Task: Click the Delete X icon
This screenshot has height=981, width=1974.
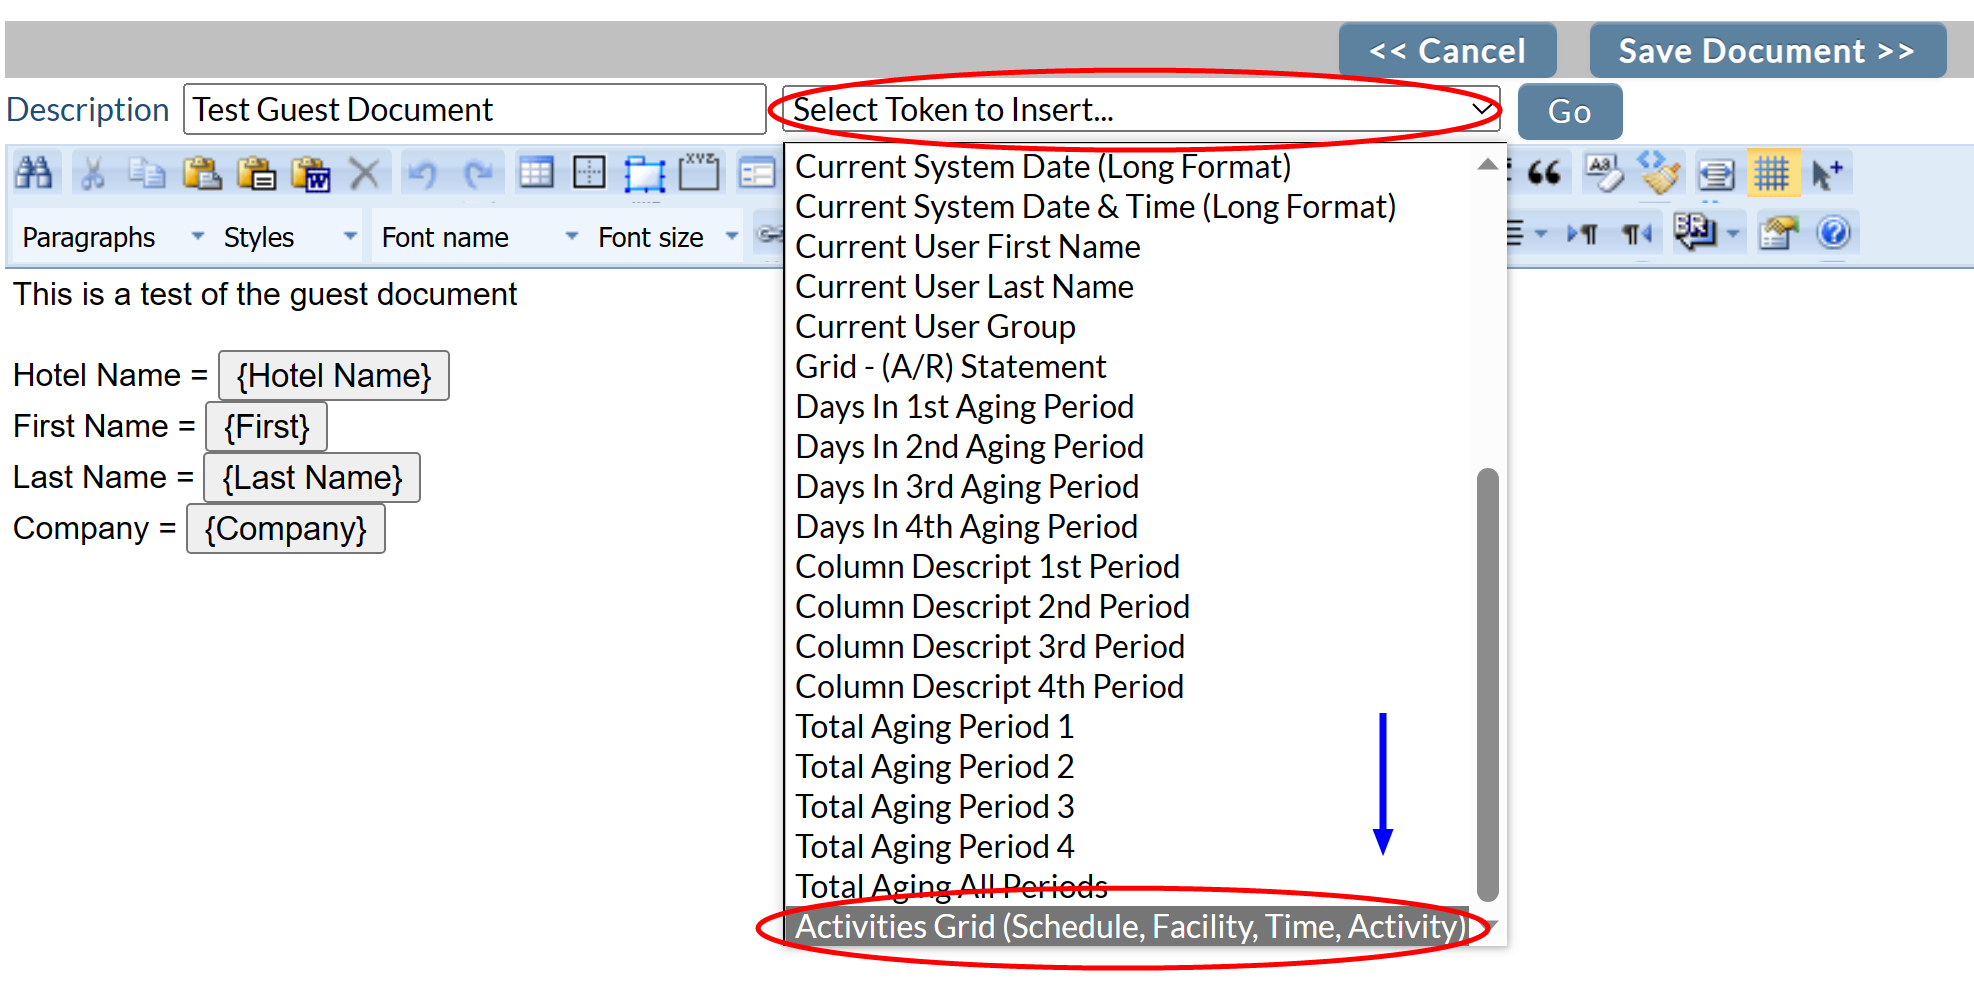Action: [x=364, y=174]
